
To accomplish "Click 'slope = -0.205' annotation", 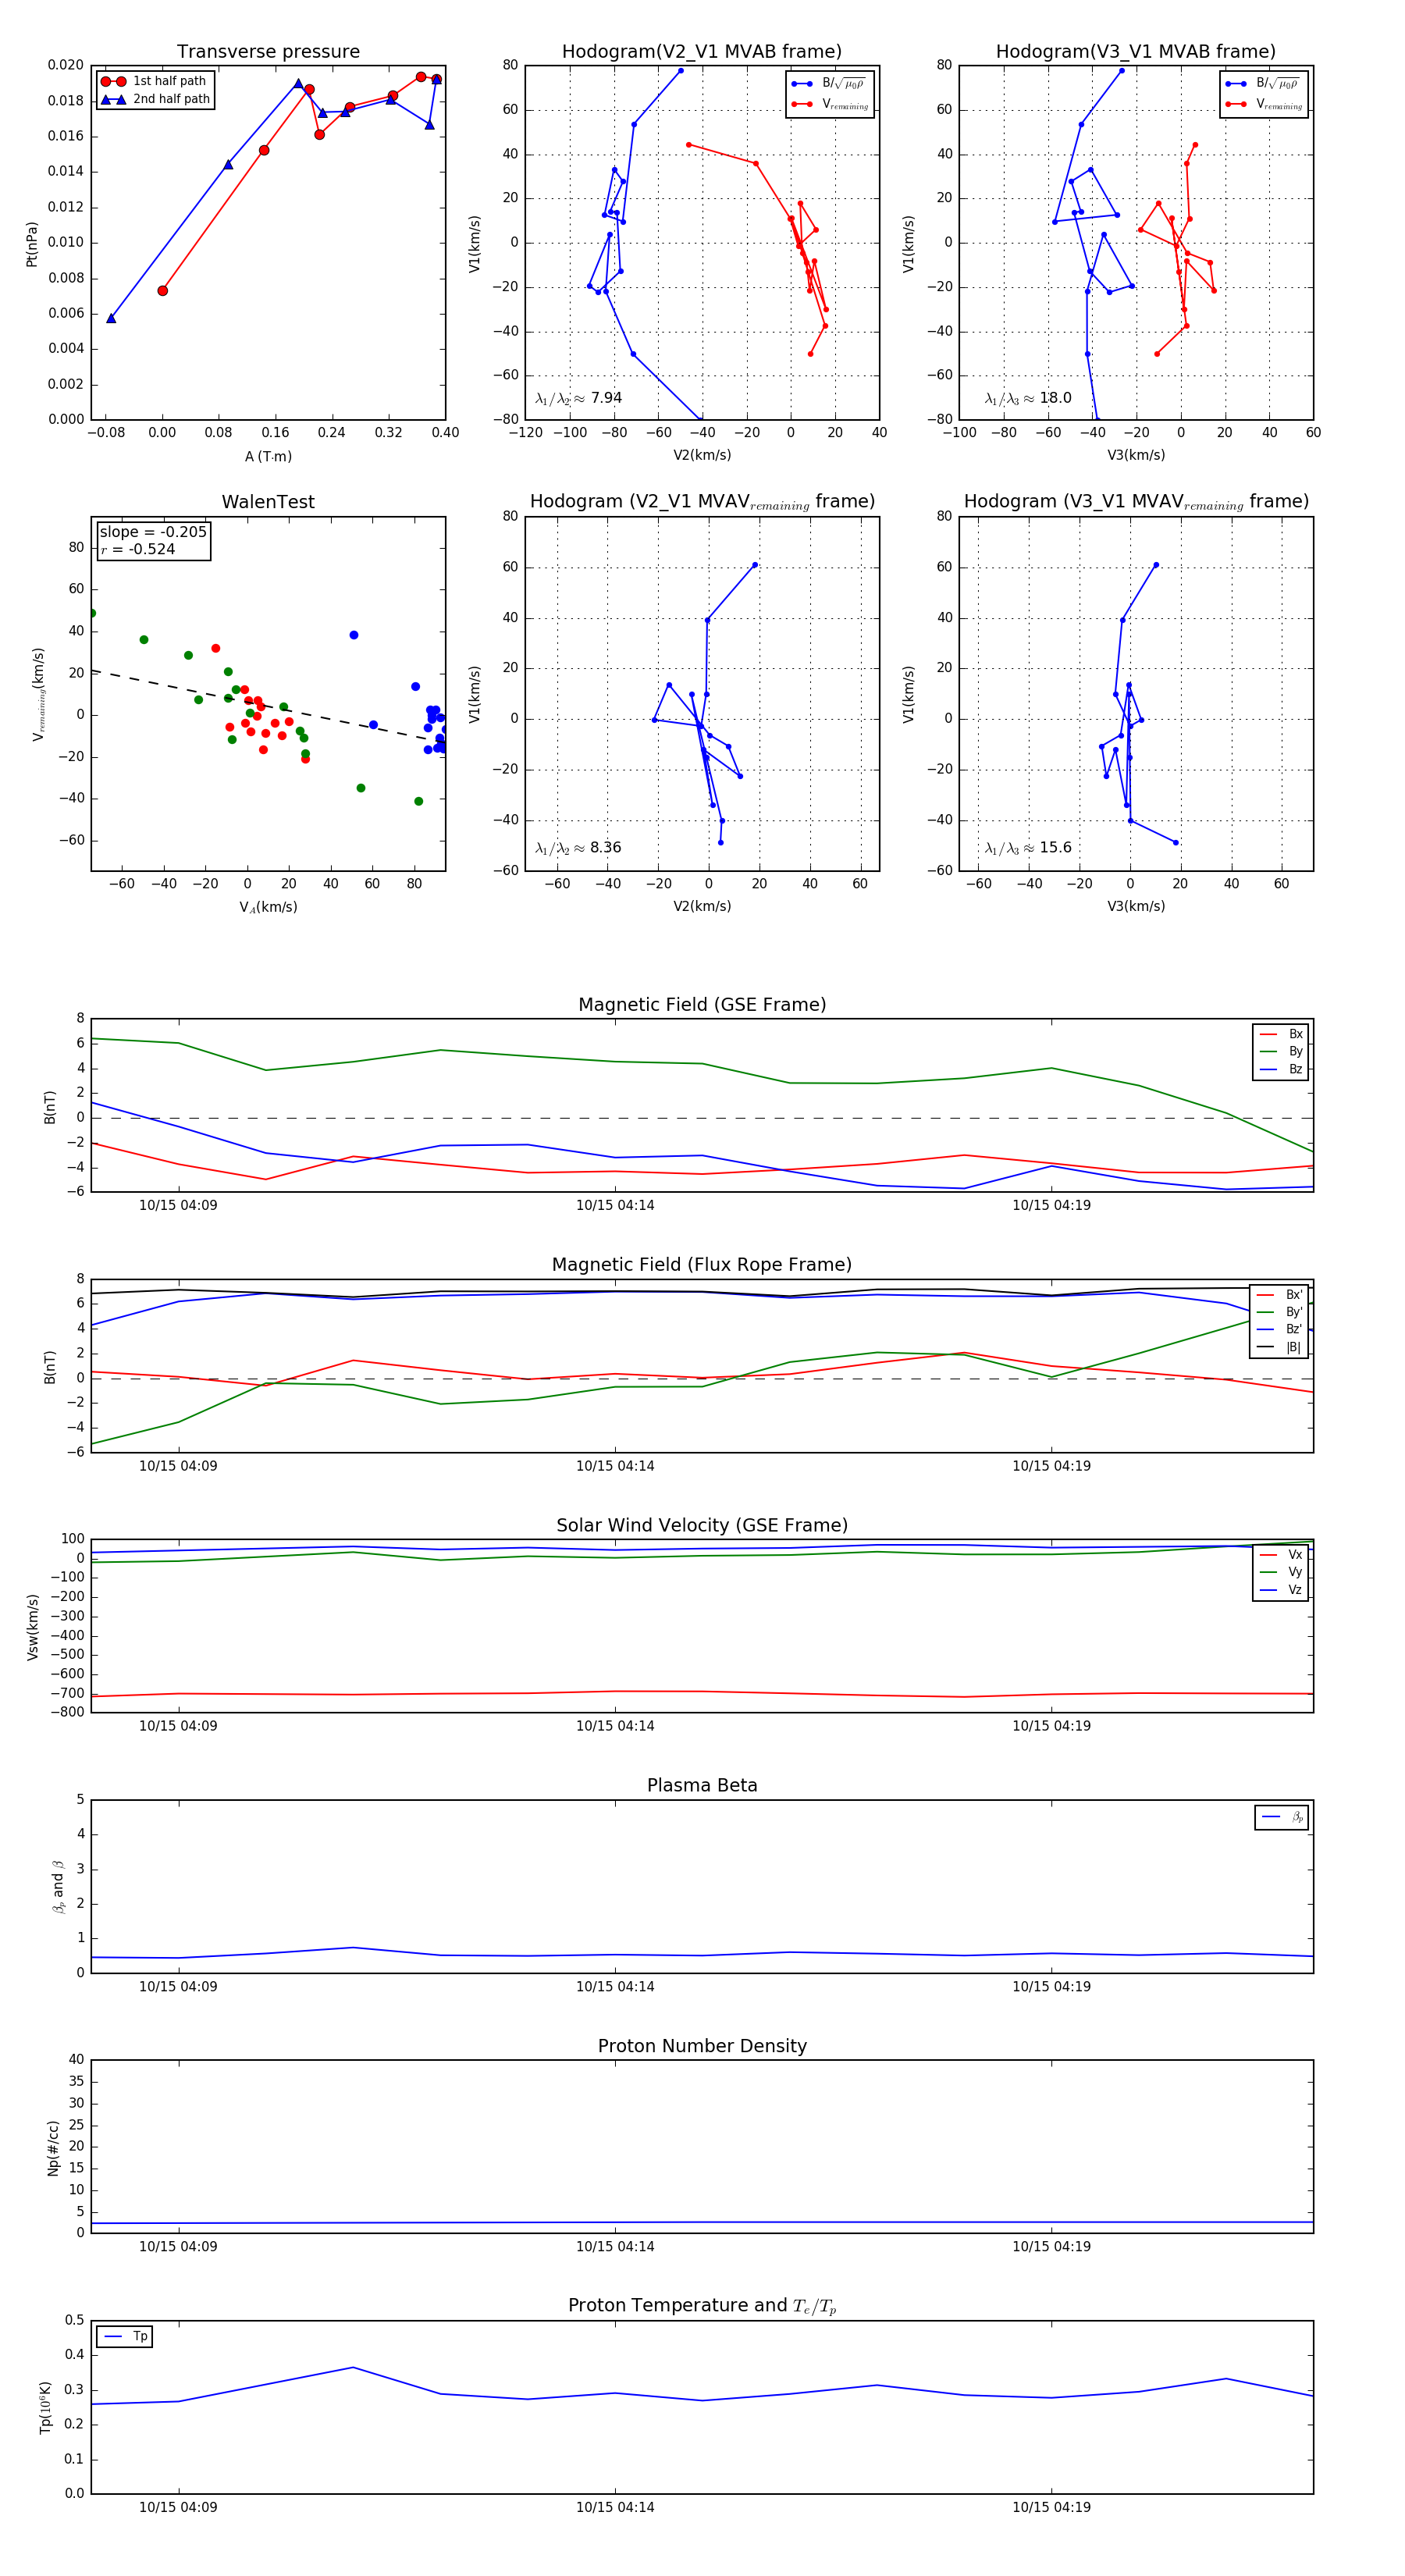I will pos(153,532).
